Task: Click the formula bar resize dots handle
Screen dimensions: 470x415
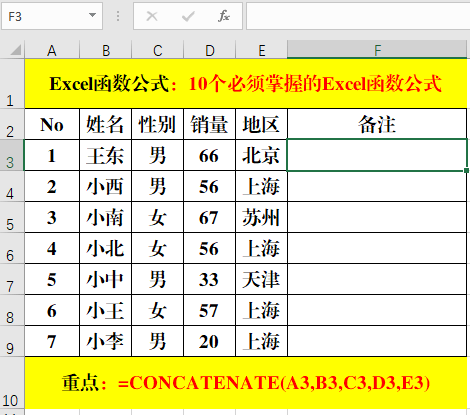Action: tap(118, 16)
